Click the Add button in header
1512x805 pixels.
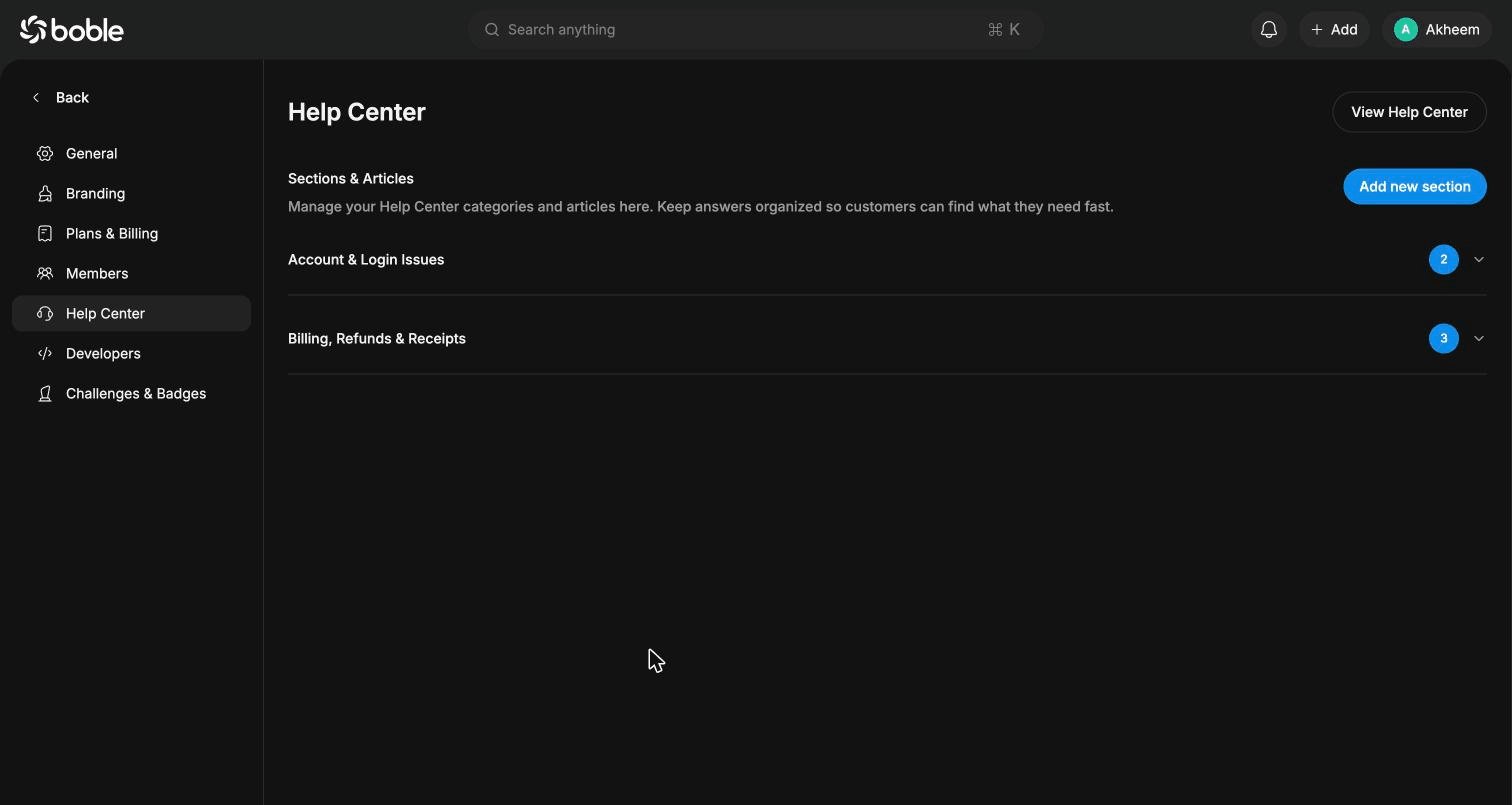(x=1334, y=30)
